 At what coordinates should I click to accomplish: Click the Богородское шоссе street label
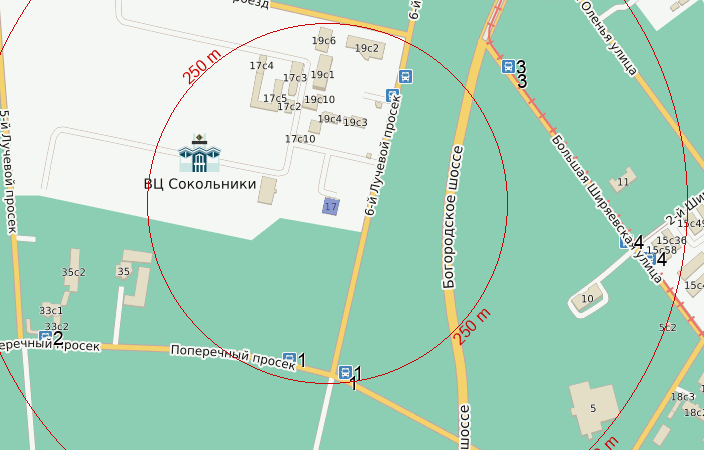pyautogui.click(x=452, y=217)
